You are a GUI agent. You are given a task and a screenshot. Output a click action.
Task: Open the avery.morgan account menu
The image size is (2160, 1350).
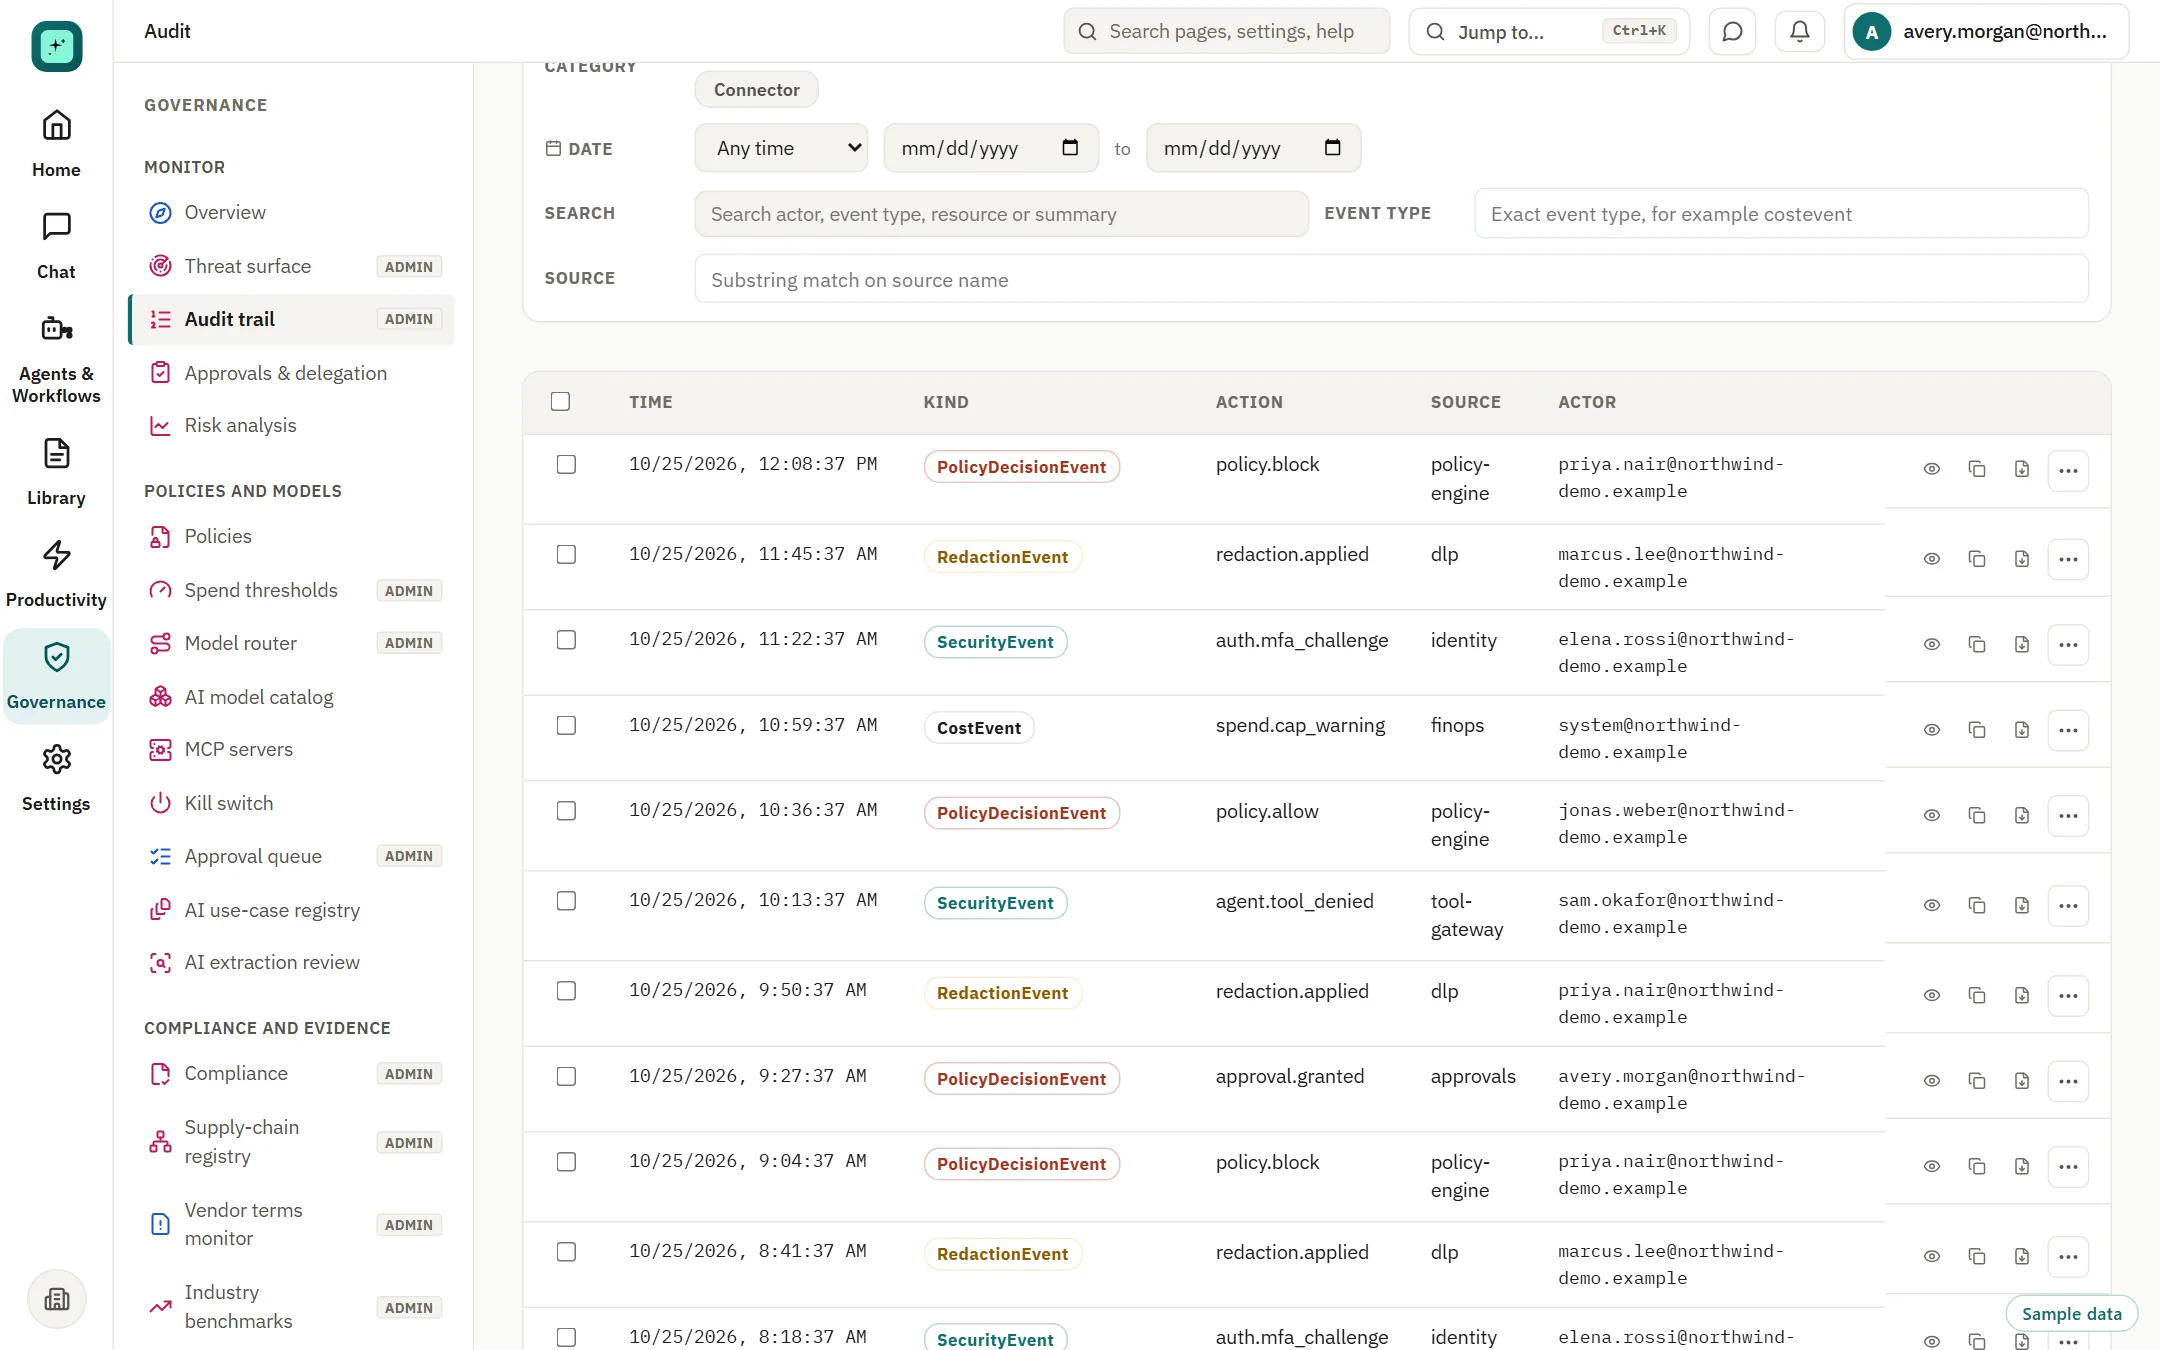point(1986,31)
